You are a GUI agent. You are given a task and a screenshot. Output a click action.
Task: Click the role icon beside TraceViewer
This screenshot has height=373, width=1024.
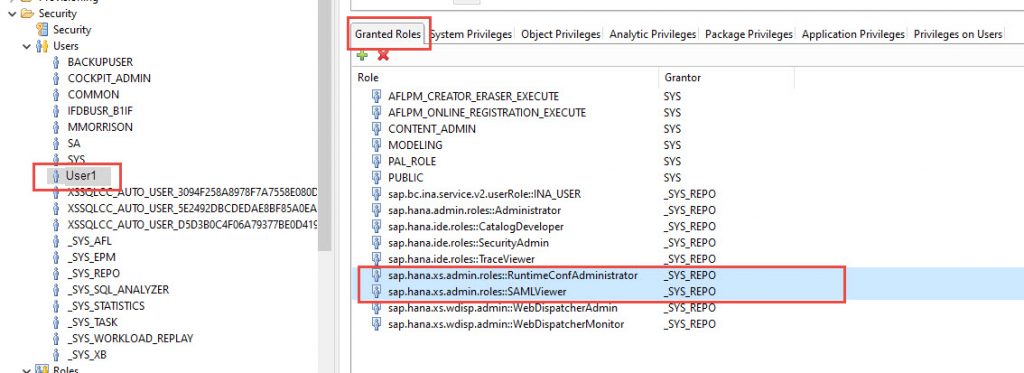pyautogui.click(x=376, y=259)
